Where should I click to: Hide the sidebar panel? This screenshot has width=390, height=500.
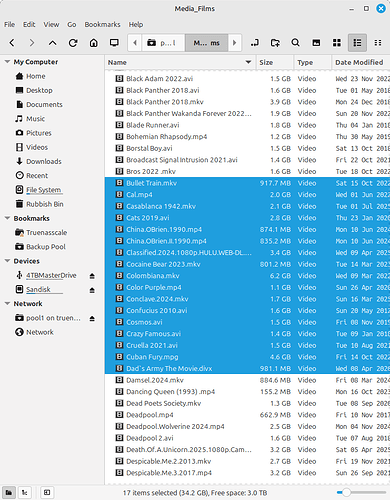click(x=47, y=492)
